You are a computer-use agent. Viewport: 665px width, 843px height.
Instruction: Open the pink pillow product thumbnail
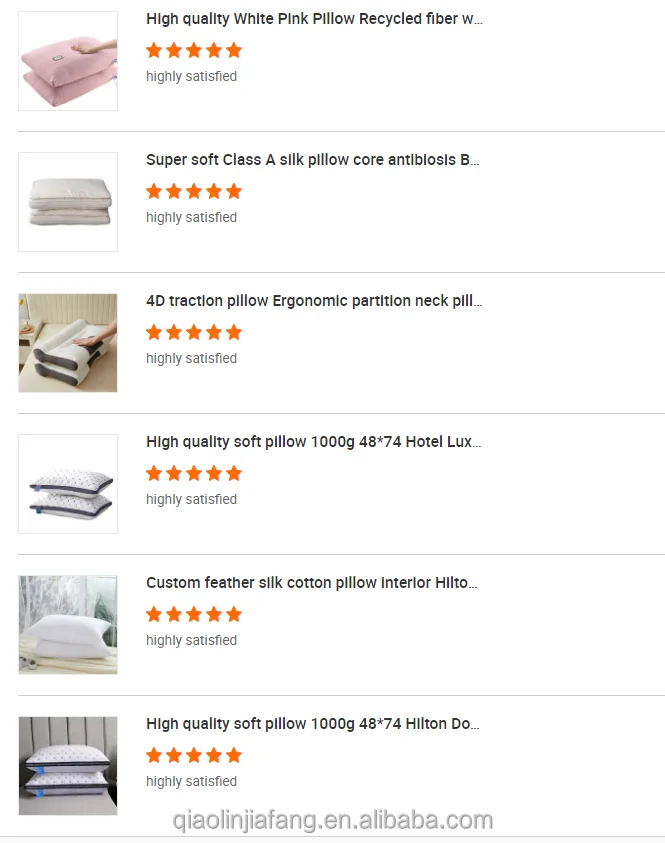[68, 61]
